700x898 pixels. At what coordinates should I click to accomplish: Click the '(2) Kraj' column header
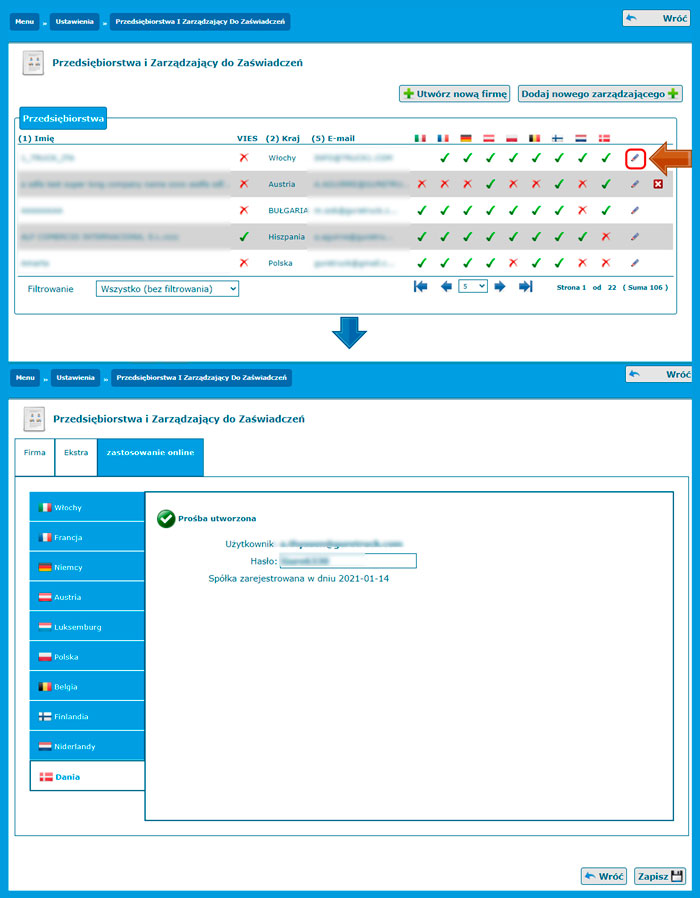282,139
